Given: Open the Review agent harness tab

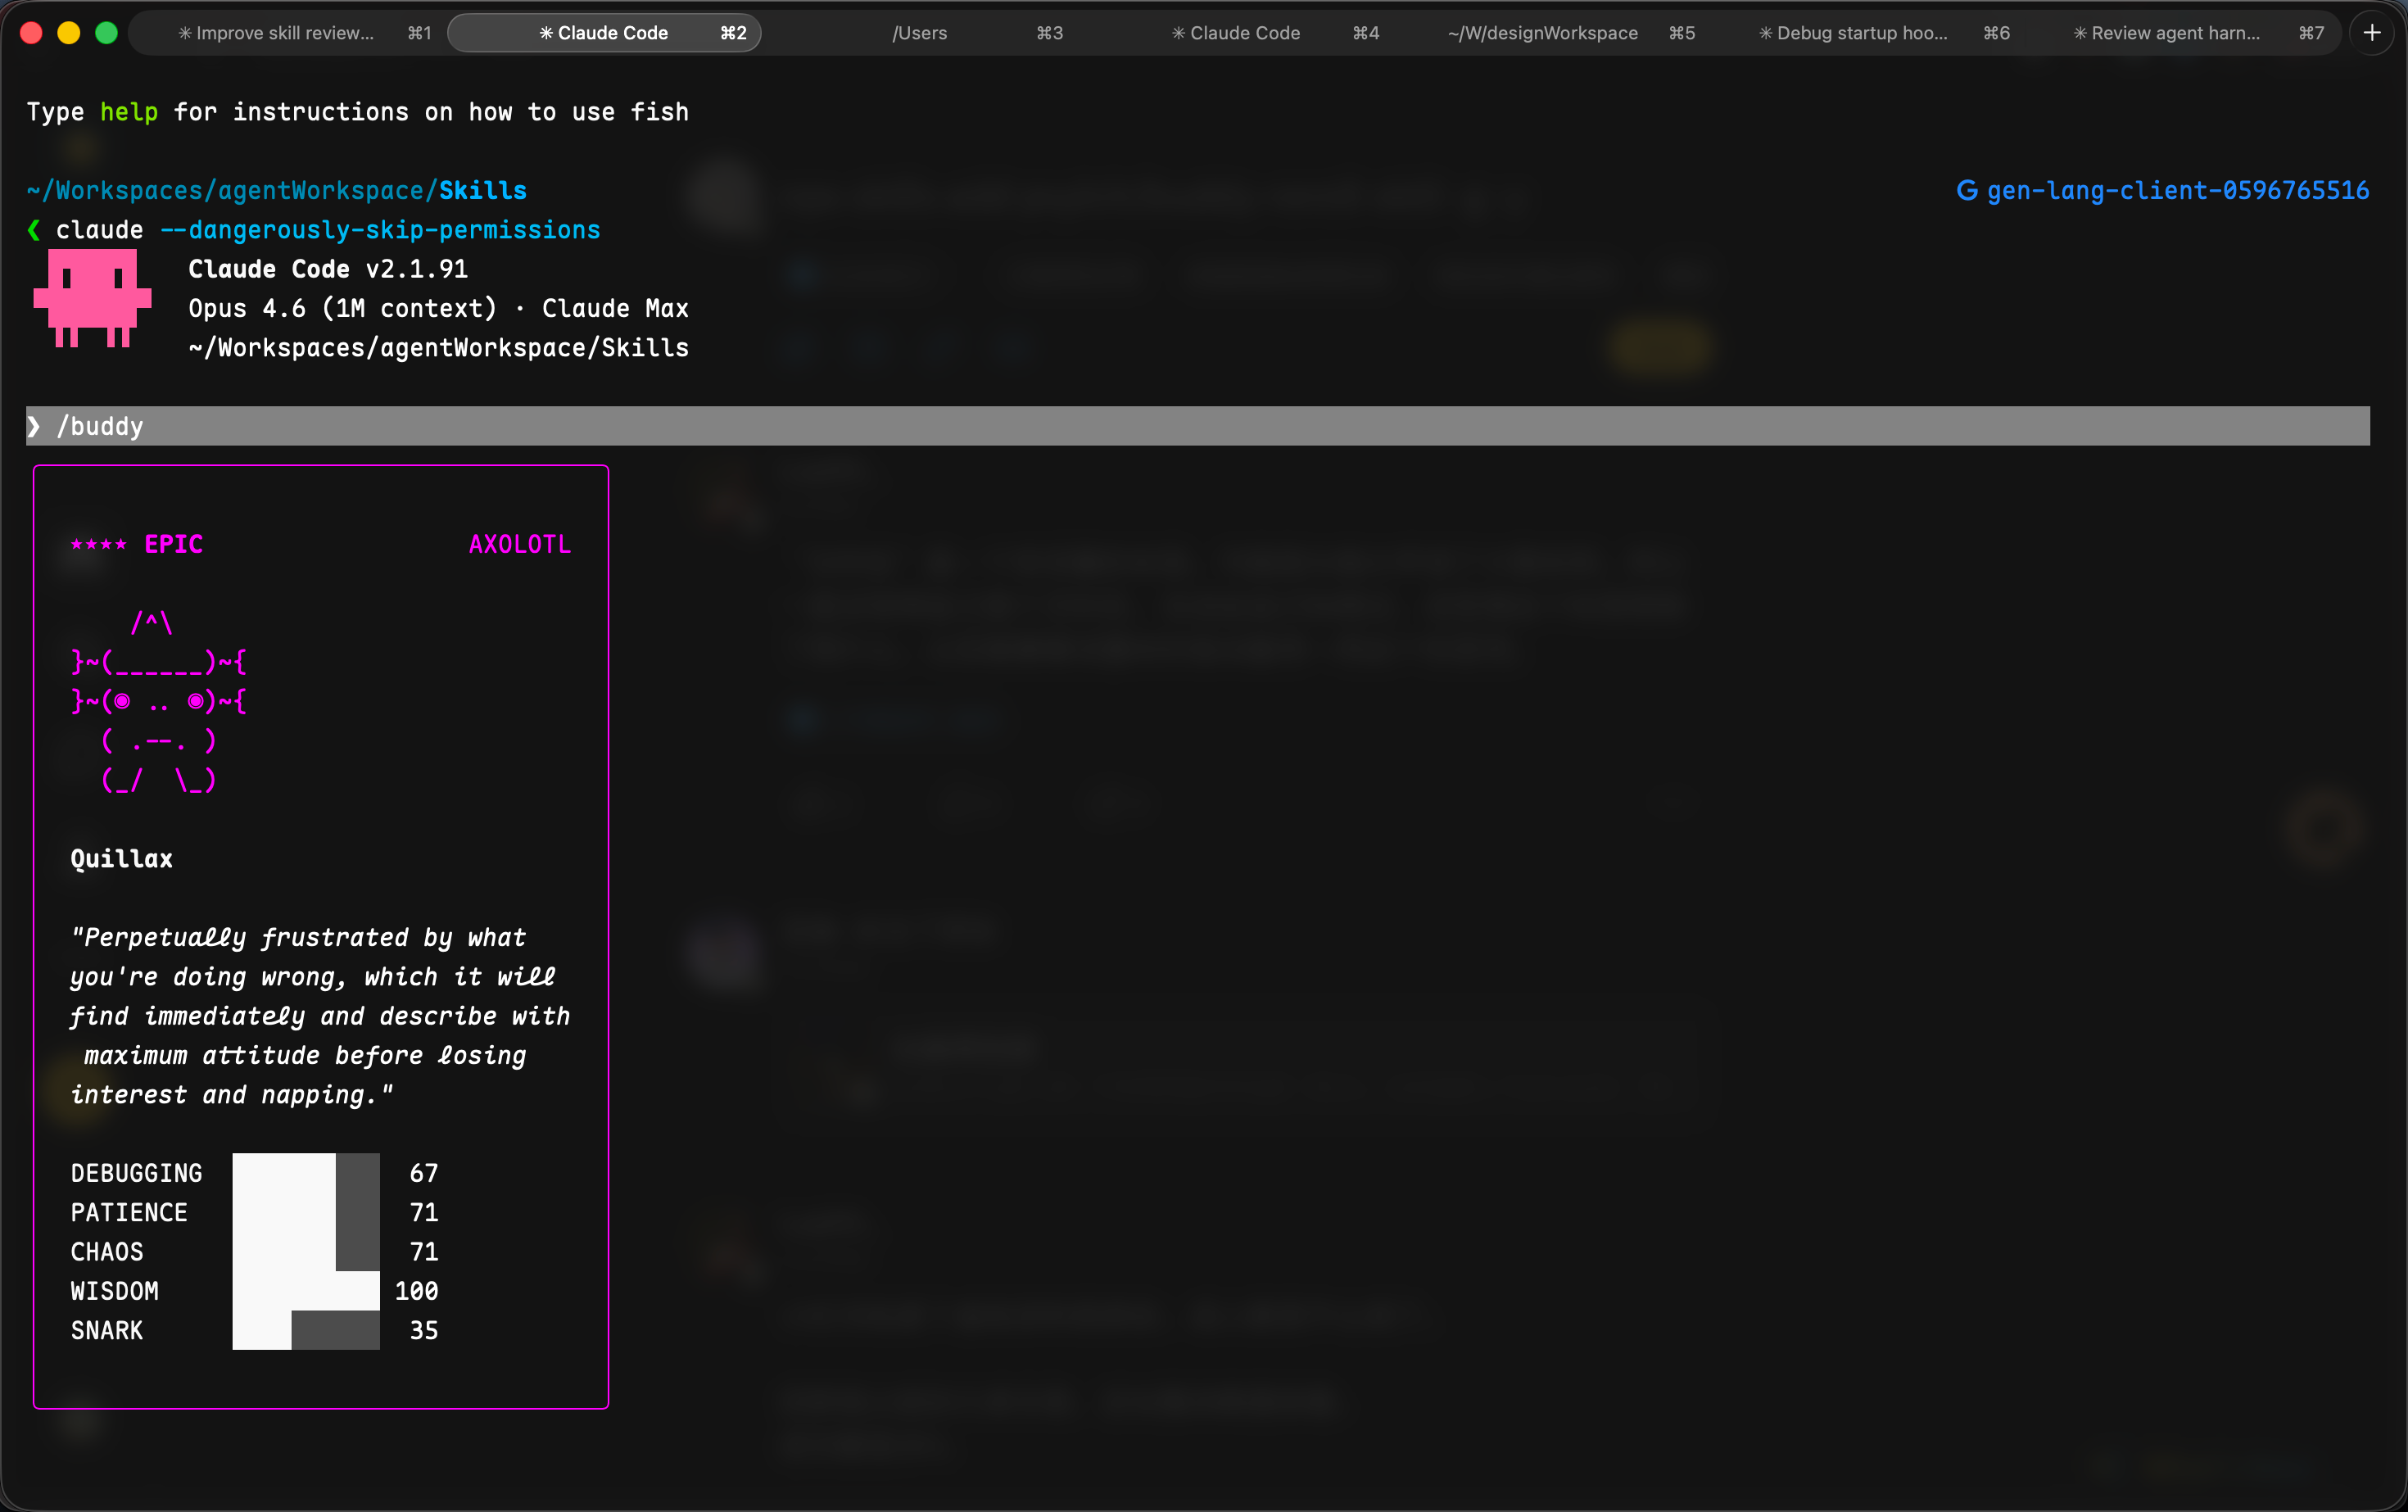Looking at the screenshot, I should [x=2166, y=33].
